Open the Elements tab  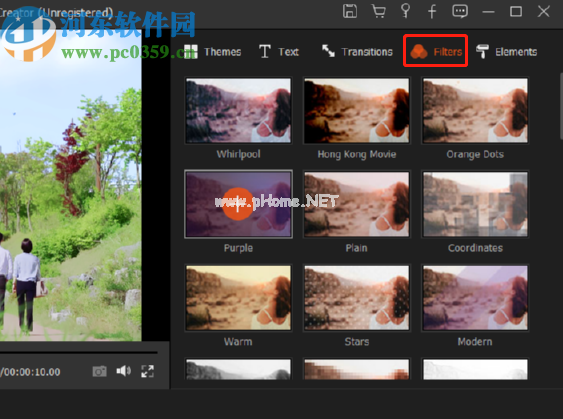tap(507, 52)
